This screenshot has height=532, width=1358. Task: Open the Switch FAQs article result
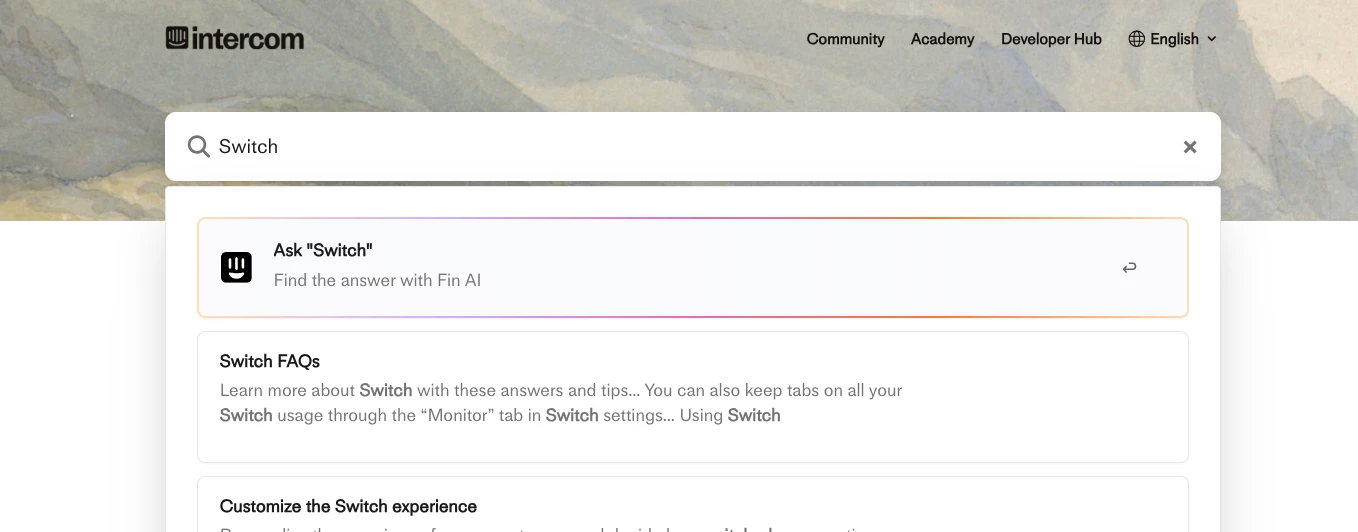pos(692,397)
